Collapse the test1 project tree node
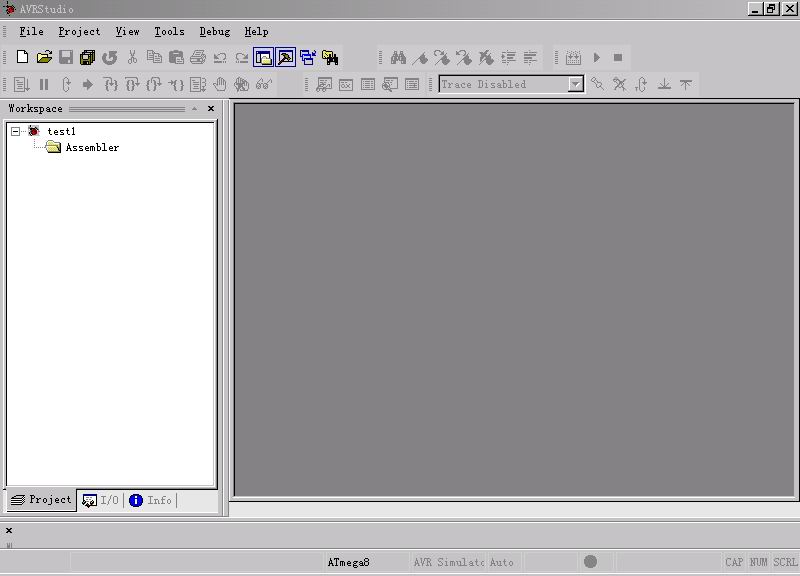This screenshot has height=576, width=800. click(x=16, y=131)
